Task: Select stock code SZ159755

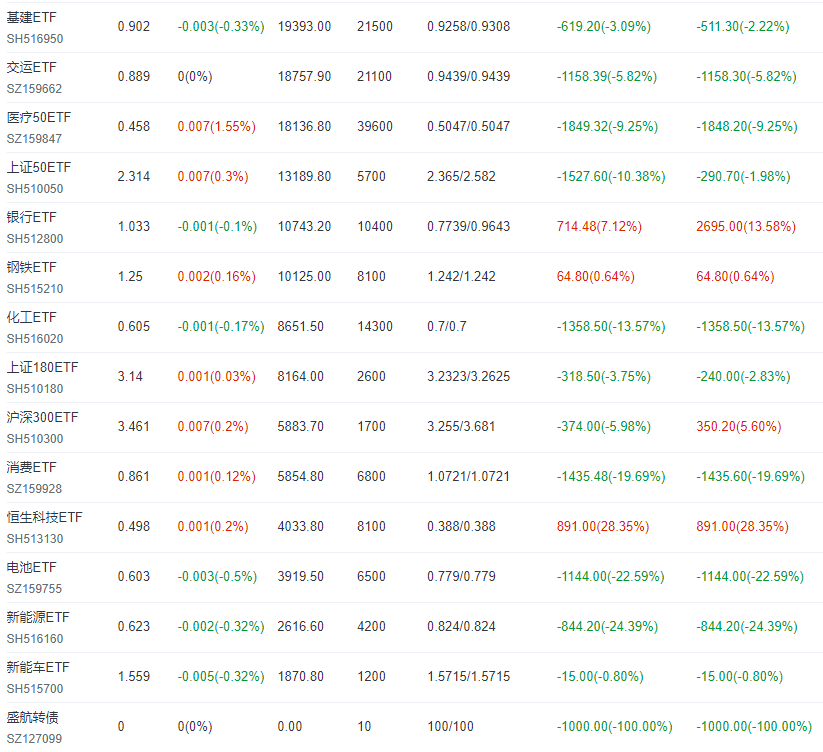Action: pyautogui.click(x=34, y=589)
